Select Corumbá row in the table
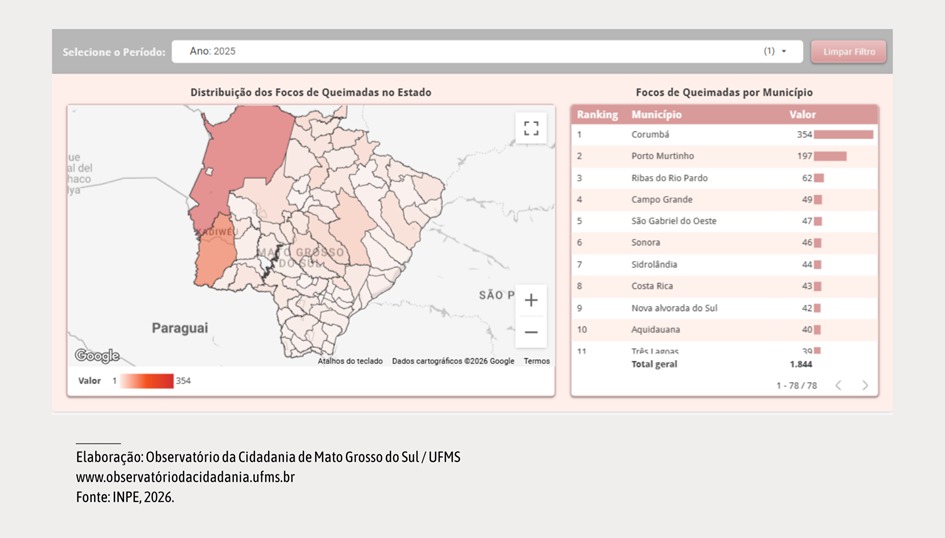 724,134
